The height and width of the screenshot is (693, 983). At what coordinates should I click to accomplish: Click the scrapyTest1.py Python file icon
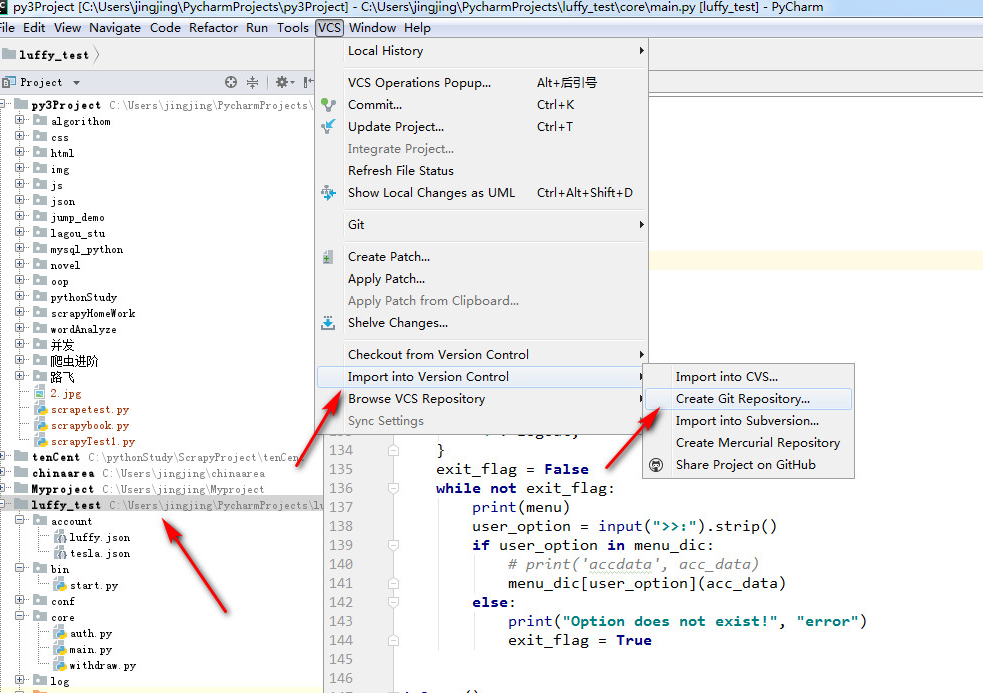[41, 442]
